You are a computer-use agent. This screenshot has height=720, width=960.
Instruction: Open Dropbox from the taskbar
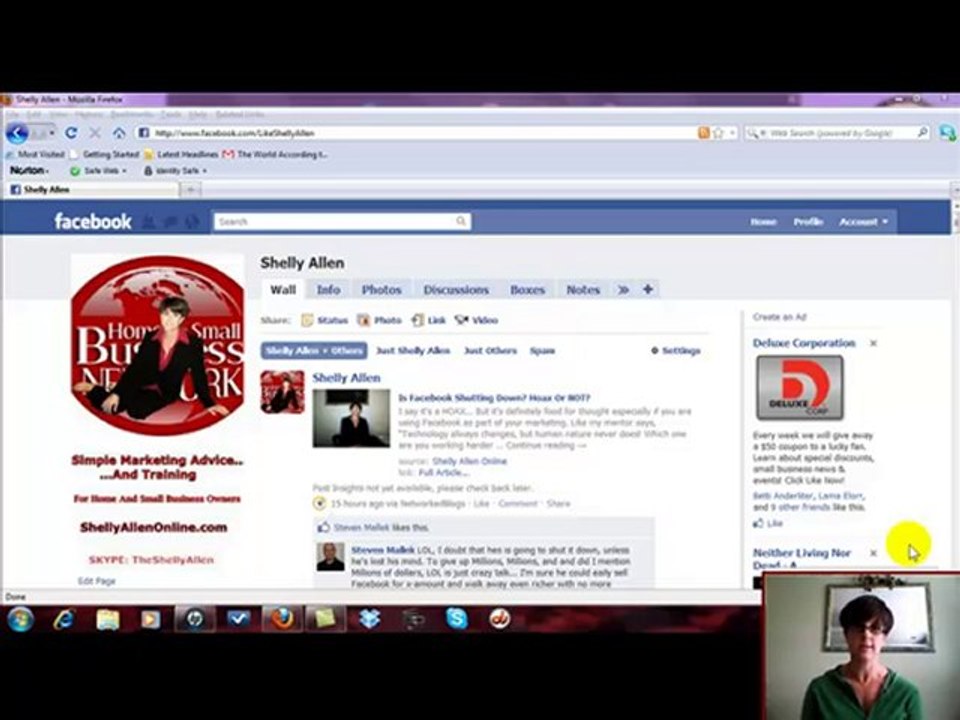tap(369, 619)
